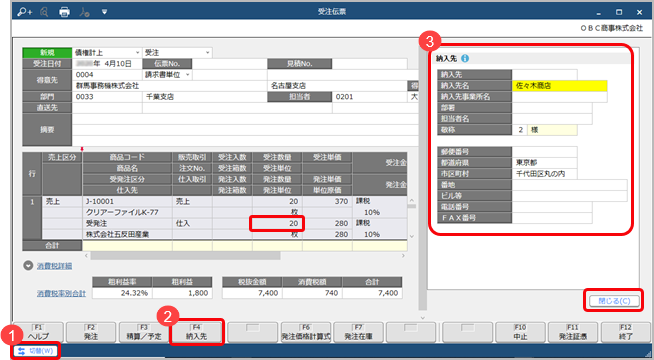Click the F3 精算／予定 function key
This screenshot has height=360, width=654.
pos(144,332)
